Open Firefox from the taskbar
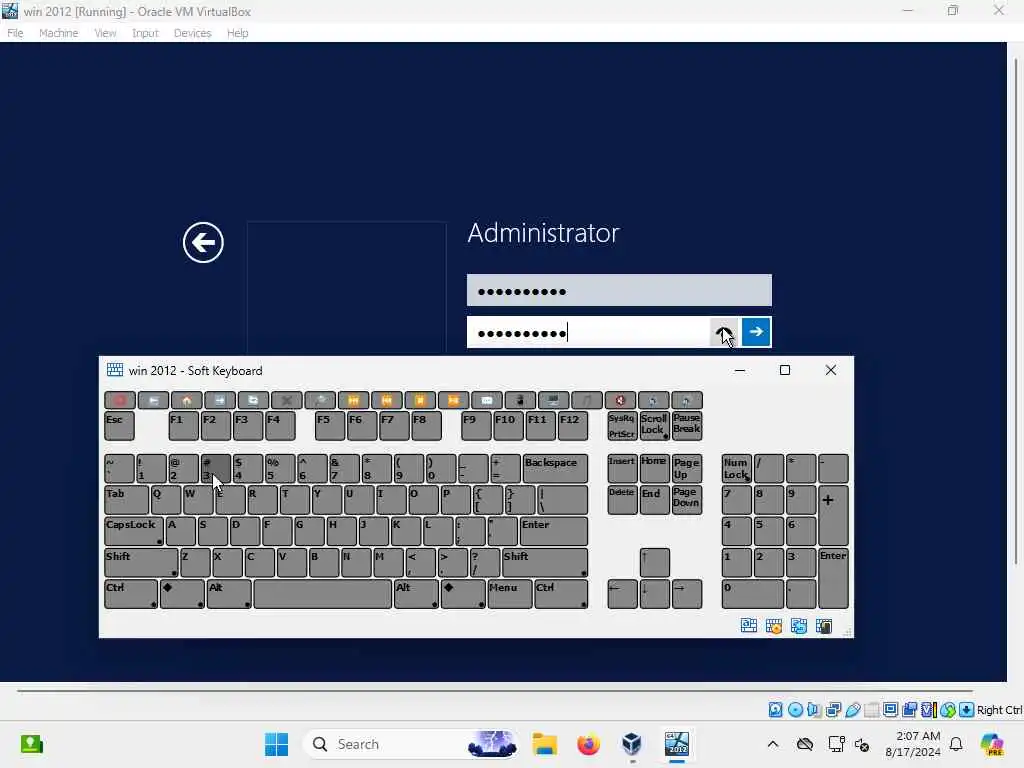This screenshot has height=768, width=1024. 588,744
